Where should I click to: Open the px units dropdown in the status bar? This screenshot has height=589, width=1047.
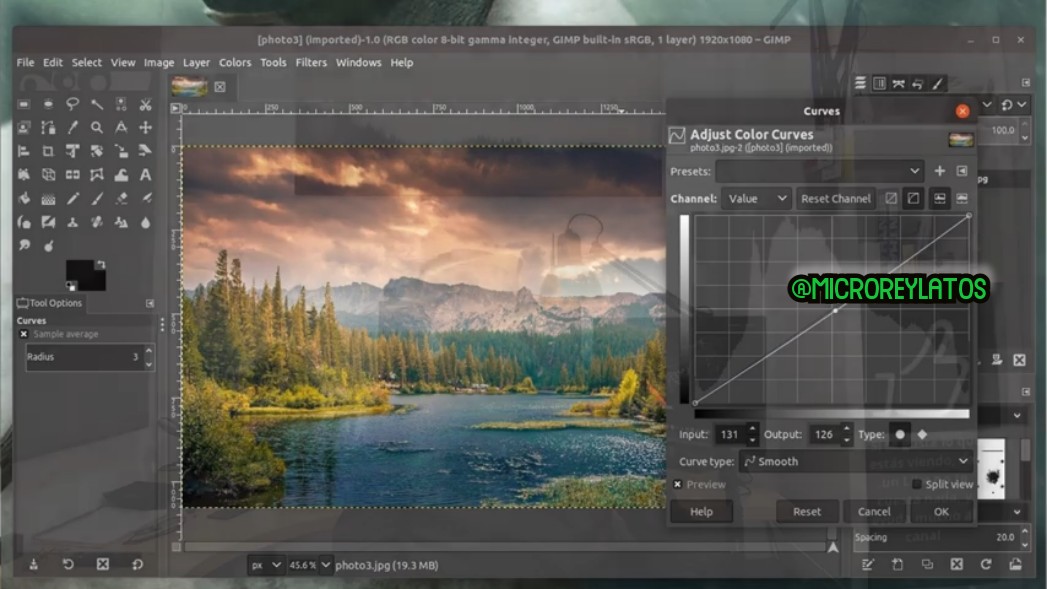click(265, 565)
